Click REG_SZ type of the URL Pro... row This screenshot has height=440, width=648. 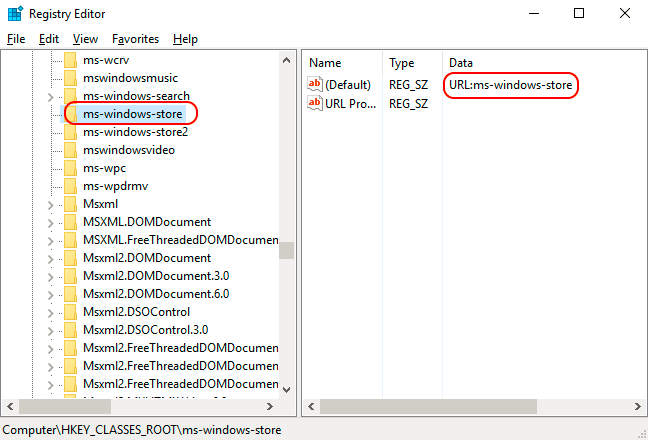click(408, 103)
